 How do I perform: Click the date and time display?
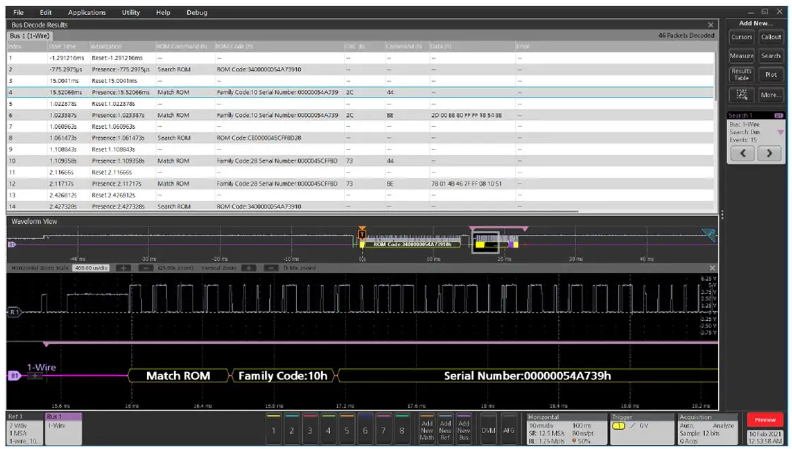[765, 437]
